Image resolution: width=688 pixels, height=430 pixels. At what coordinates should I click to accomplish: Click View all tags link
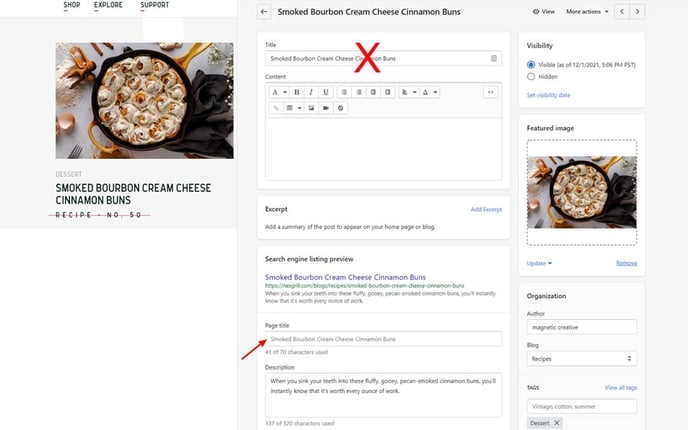(x=621, y=387)
